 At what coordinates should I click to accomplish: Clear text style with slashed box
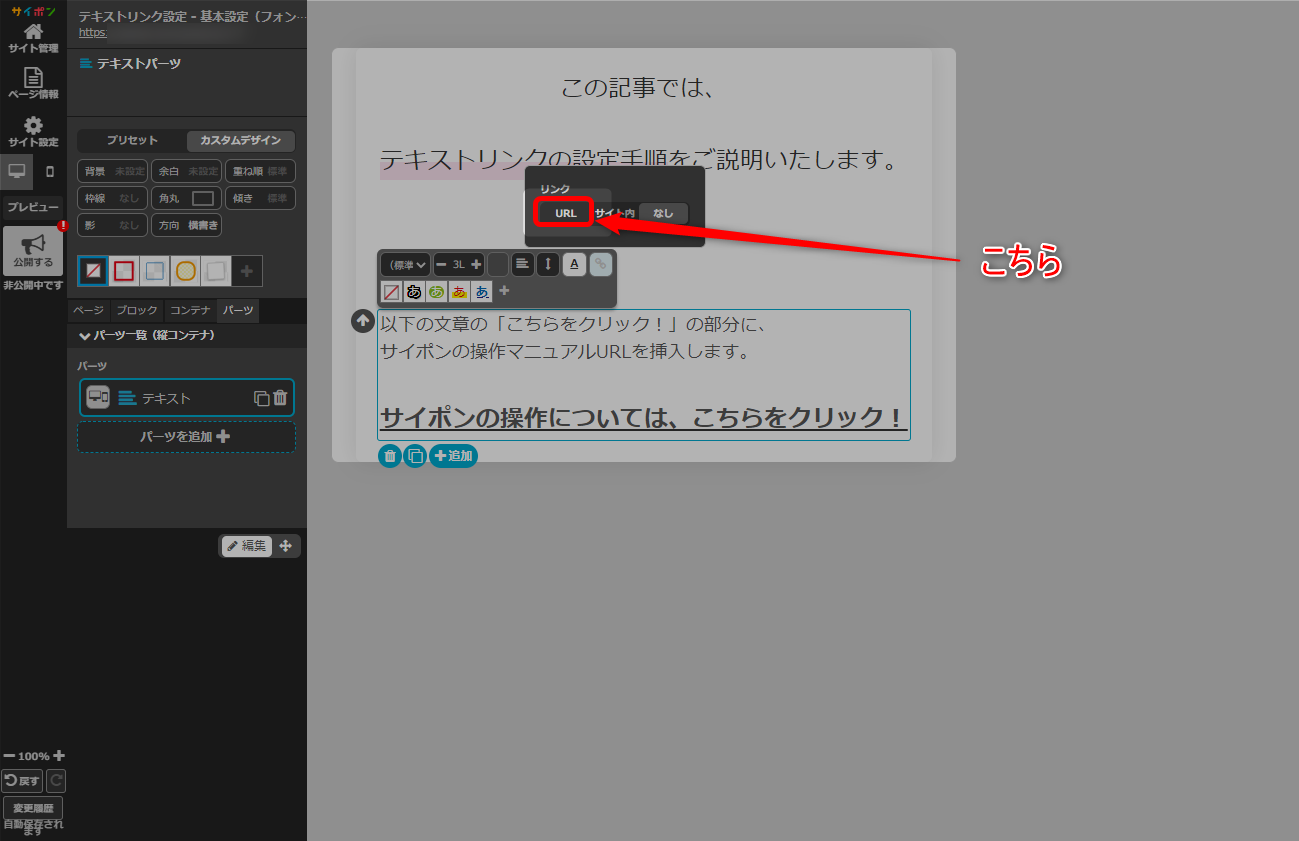point(391,292)
